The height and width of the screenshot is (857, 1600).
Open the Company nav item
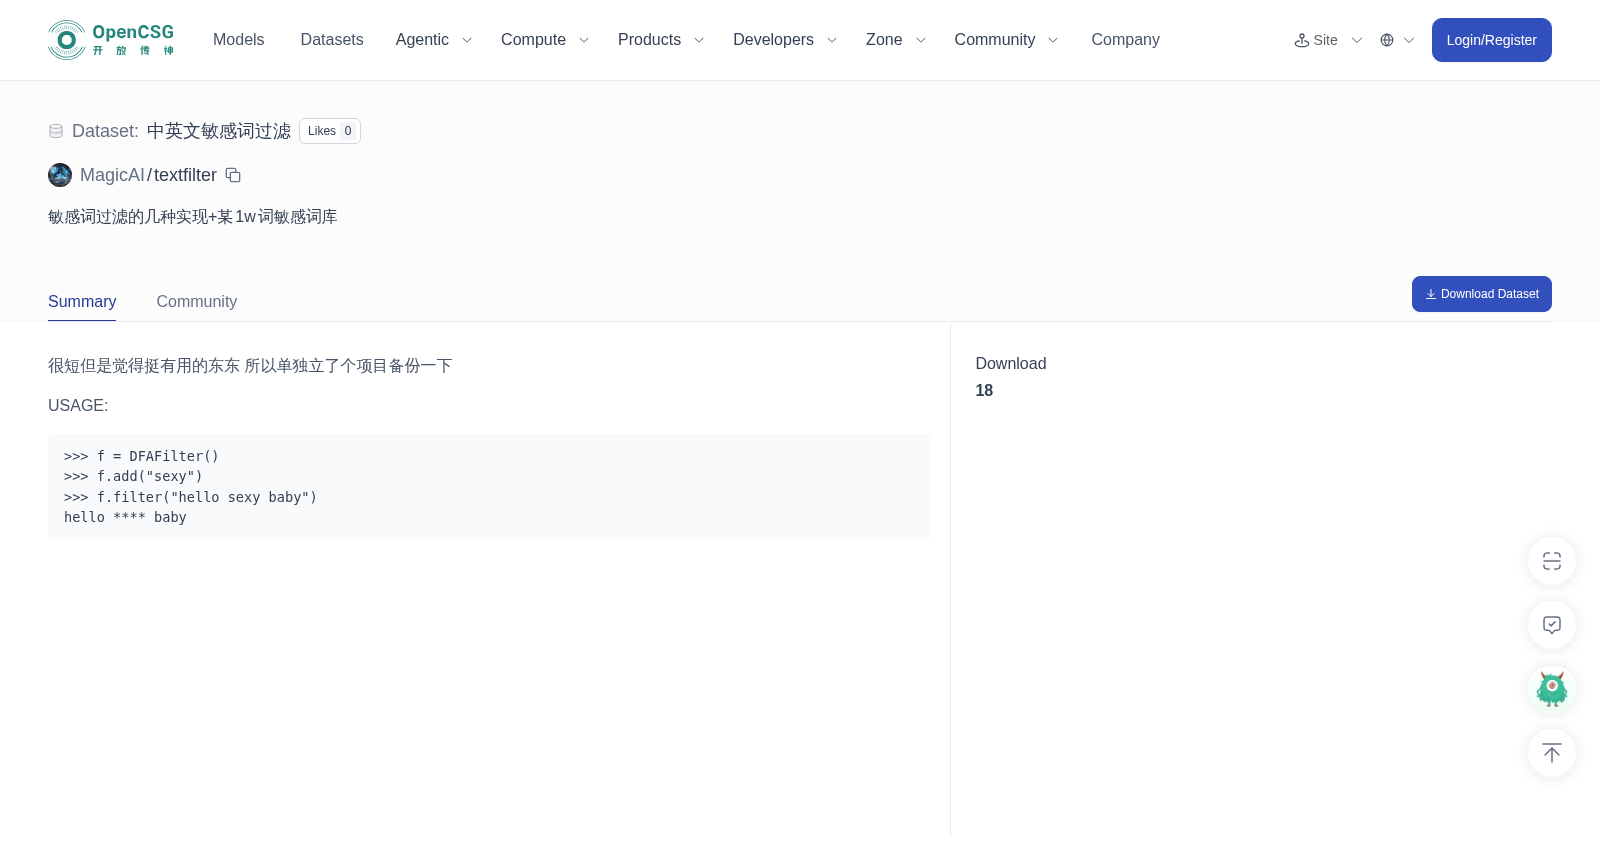point(1125,40)
